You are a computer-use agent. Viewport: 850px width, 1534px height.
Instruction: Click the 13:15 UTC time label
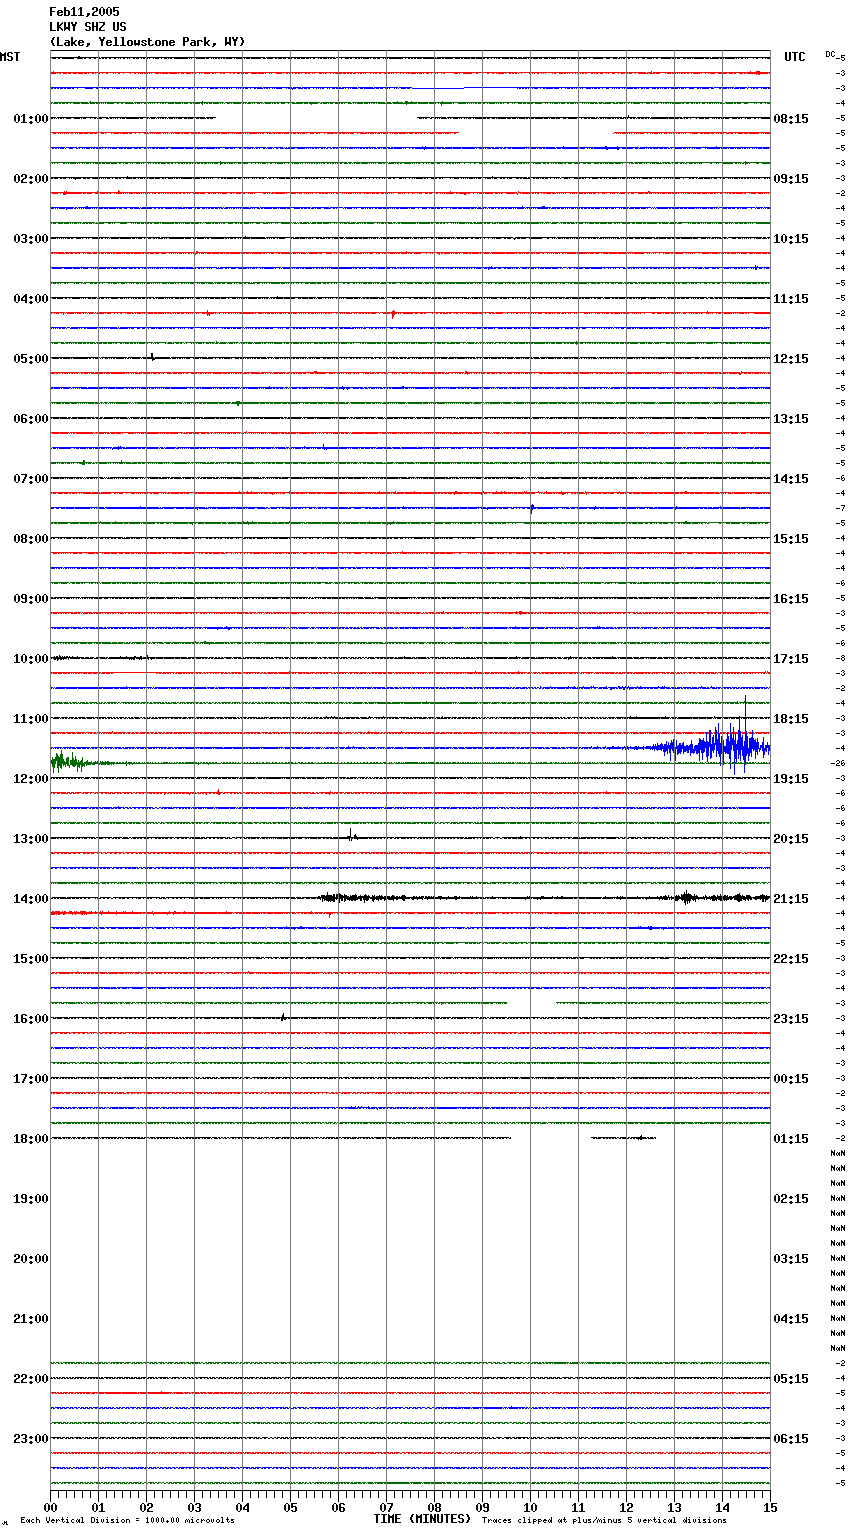pyautogui.click(x=791, y=419)
